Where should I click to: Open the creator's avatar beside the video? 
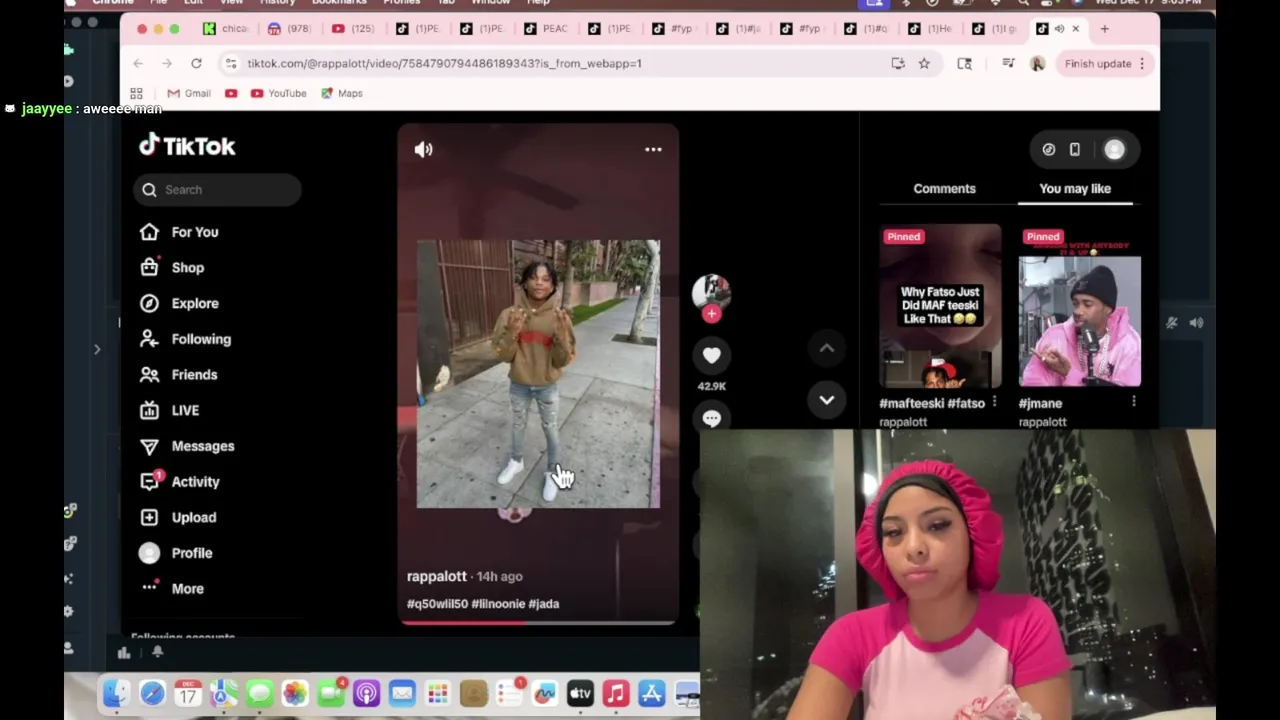[x=711, y=292]
